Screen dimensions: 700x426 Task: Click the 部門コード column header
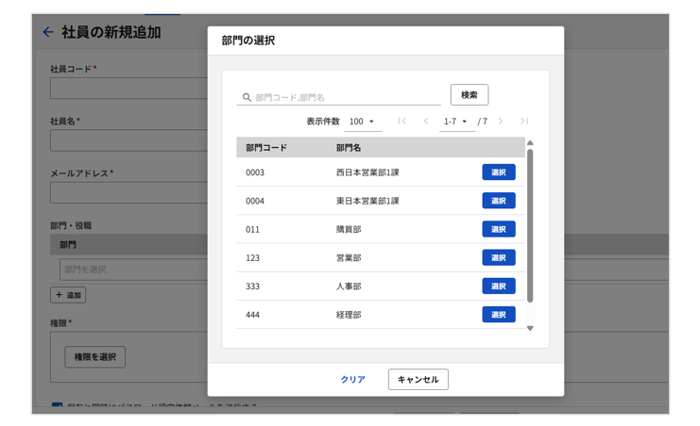(x=266, y=147)
